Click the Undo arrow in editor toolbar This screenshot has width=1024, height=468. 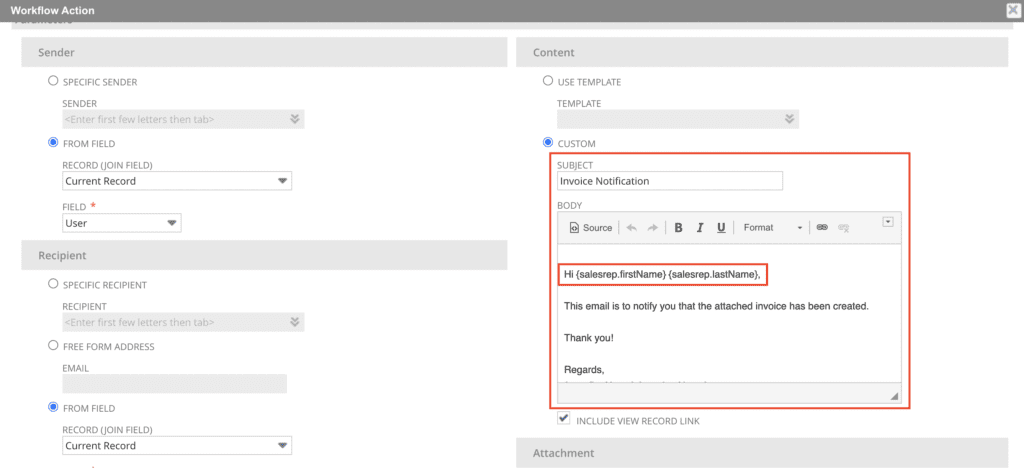(x=631, y=228)
